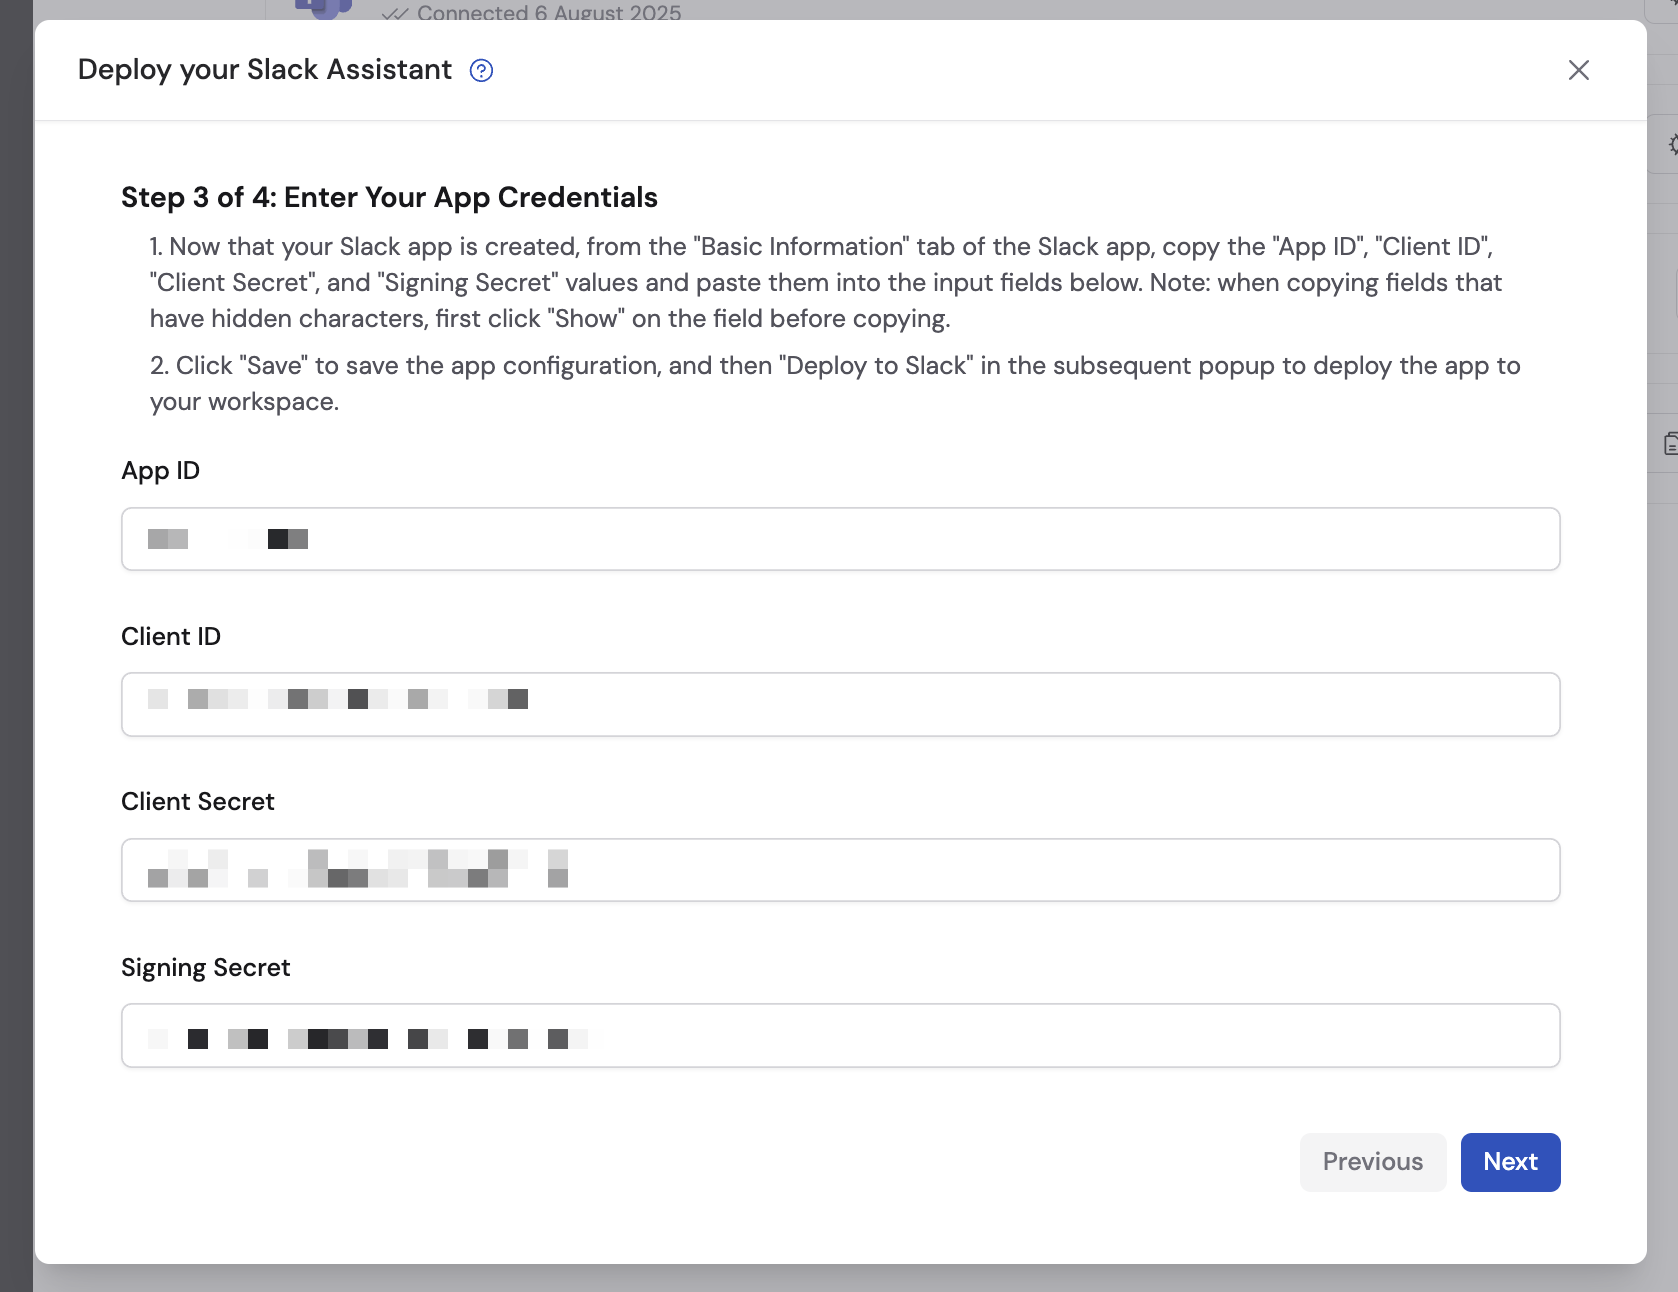The height and width of the screenshot is (1292, 1678).
Task: Click the double-checkmark icon next to Connected status
Action: (x=395, y=13)
